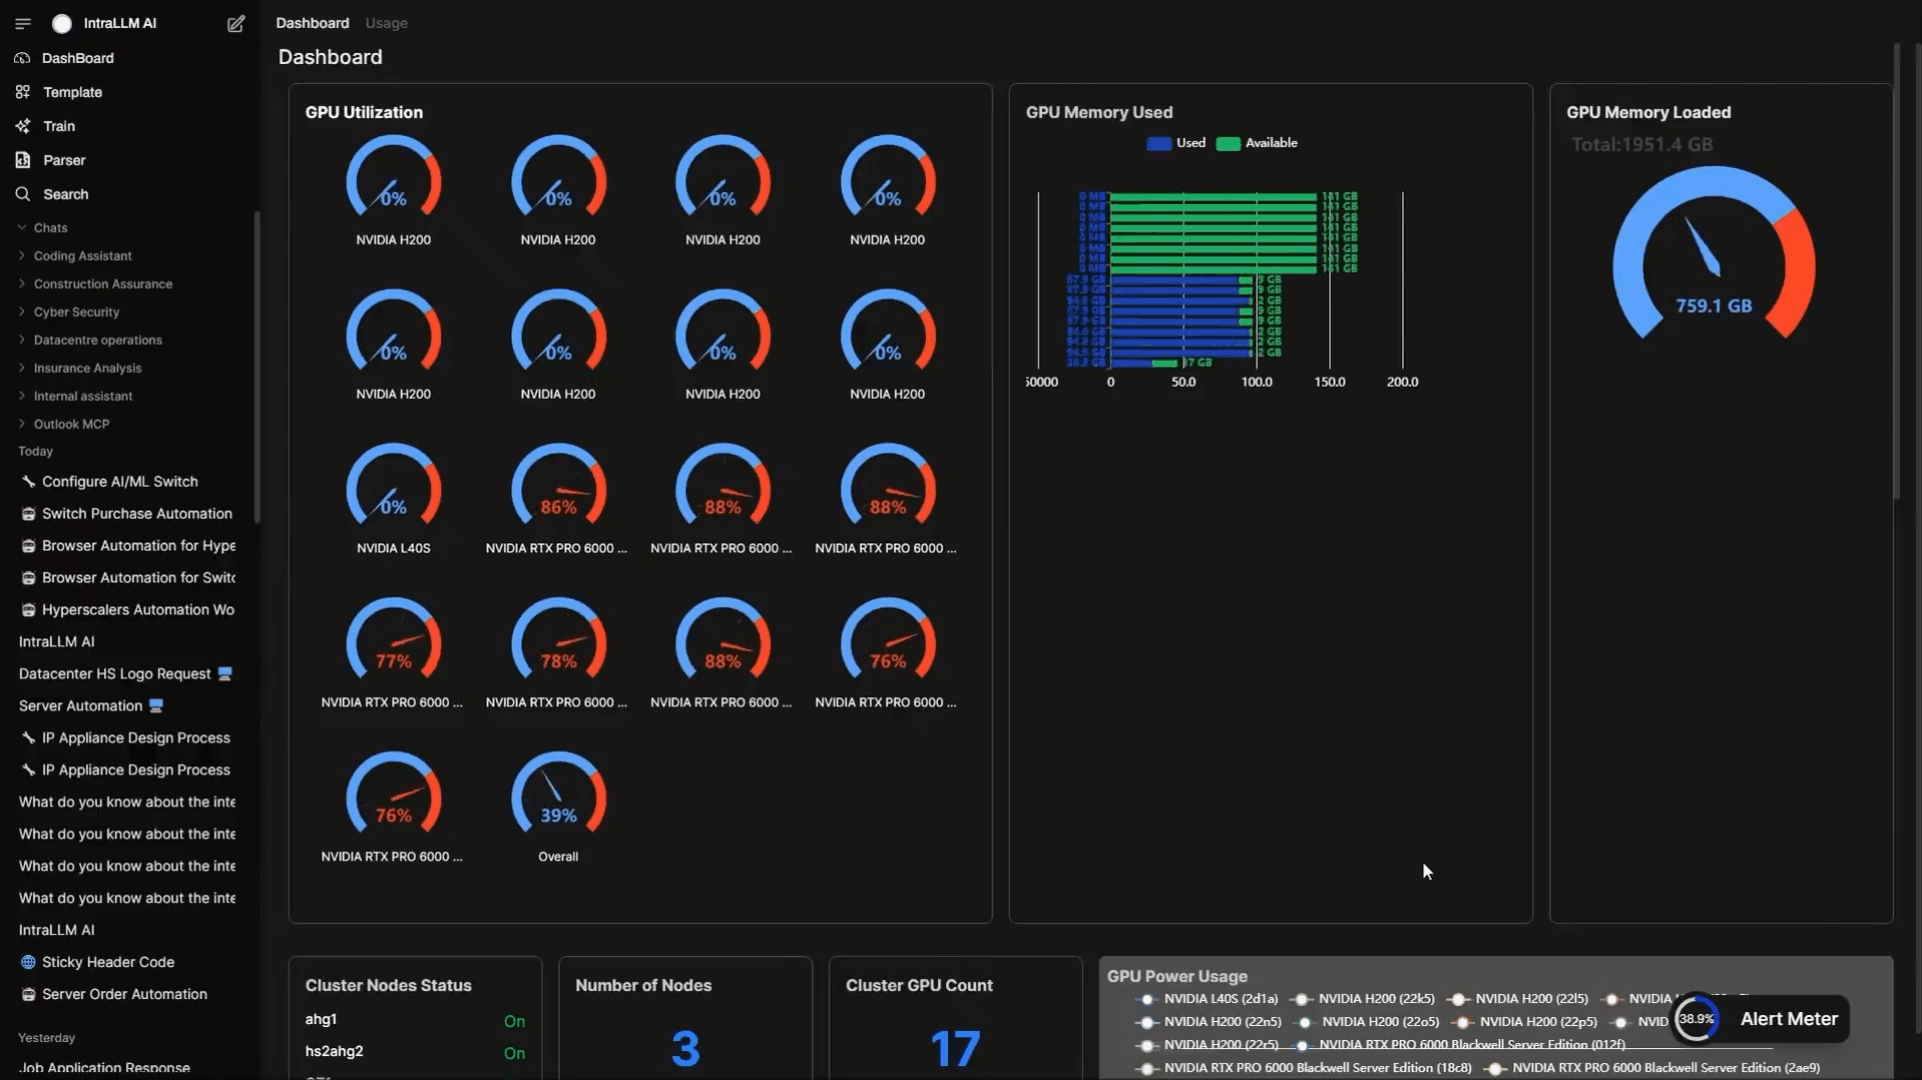
Task: Expand the Cyber Security folder
Action: point(21,312)
